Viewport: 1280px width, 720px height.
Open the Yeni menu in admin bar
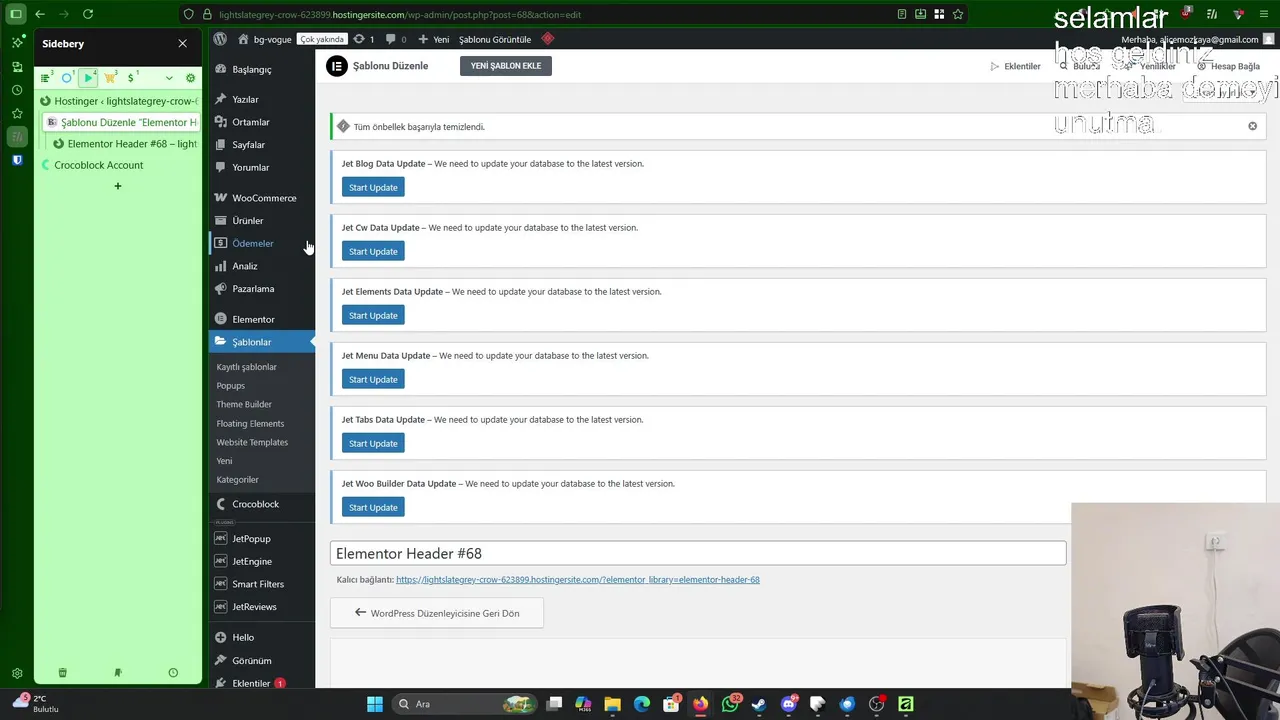[434, 39]
